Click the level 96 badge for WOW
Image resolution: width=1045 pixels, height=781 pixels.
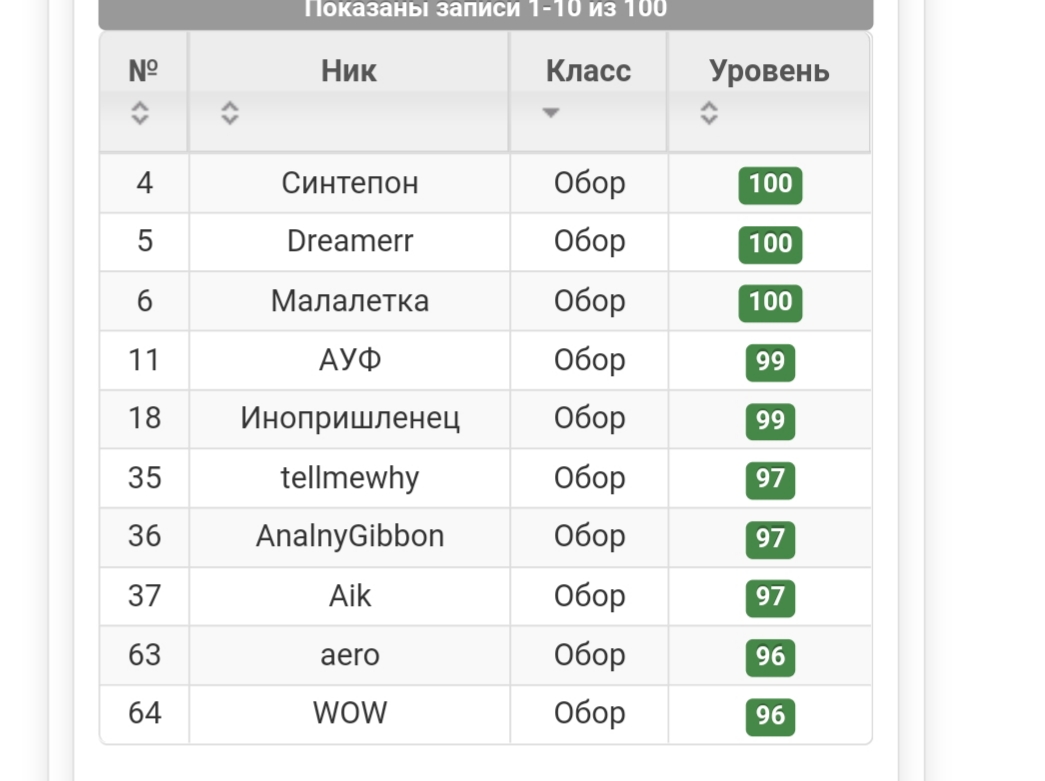[x=770, y=715]
